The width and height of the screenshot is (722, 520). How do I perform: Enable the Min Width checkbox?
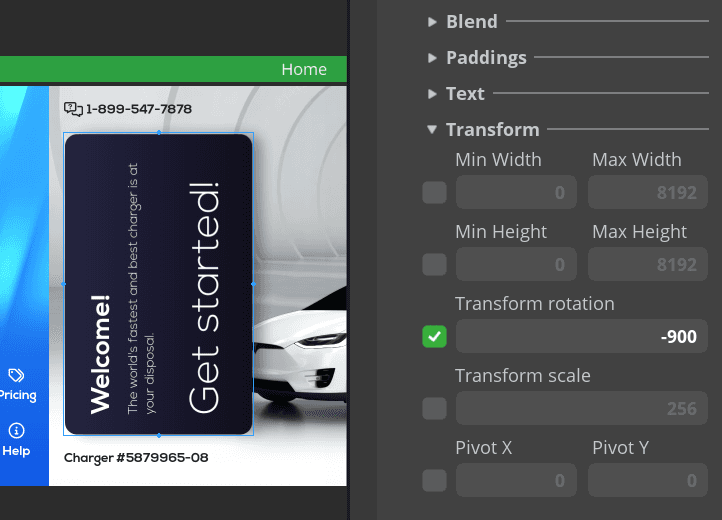(434, 193)
